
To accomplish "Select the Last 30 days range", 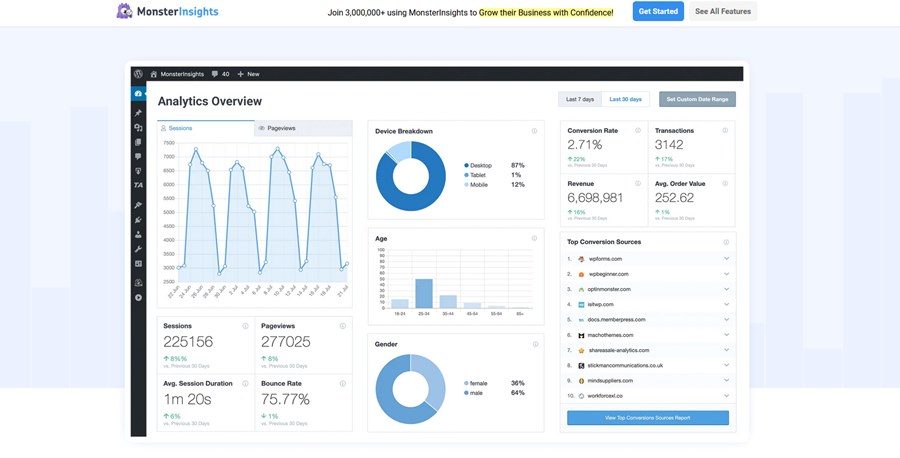I will (x=626, y=99).
